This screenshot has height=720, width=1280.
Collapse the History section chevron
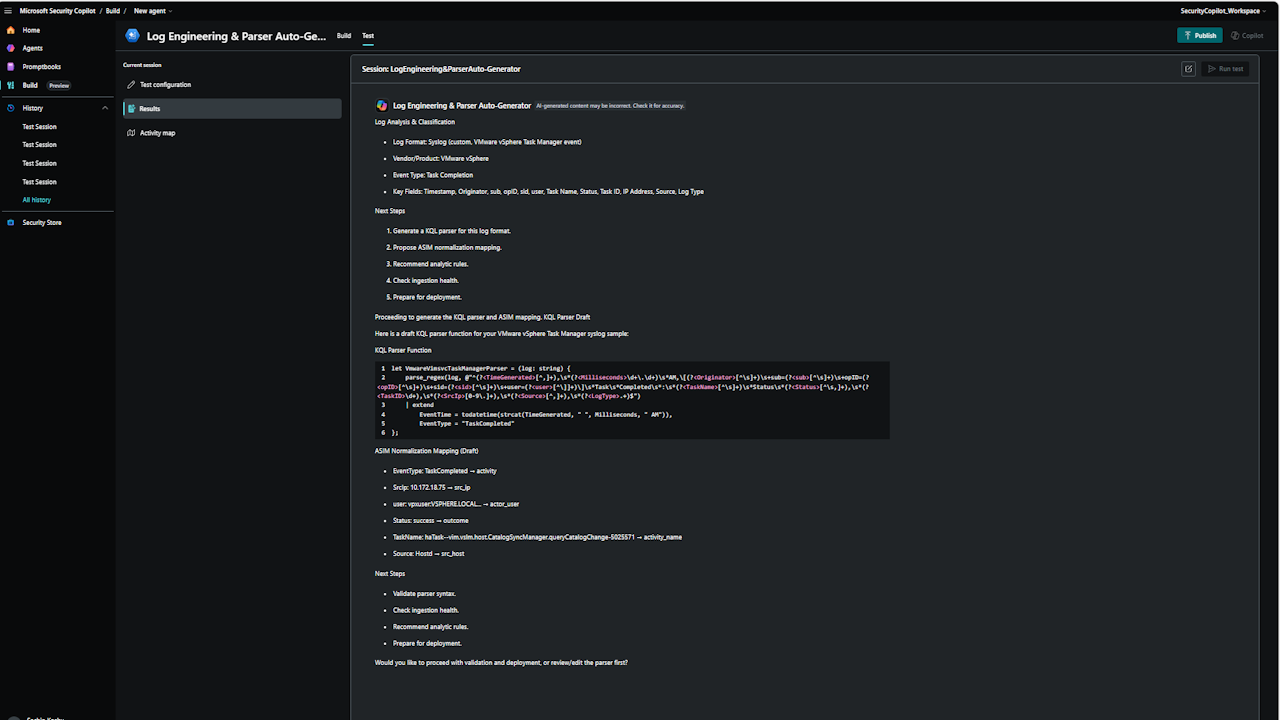coord(105,108)
